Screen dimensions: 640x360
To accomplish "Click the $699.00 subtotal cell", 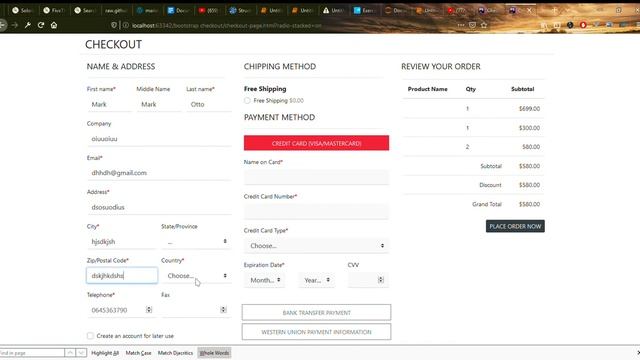I will (529, 109).
